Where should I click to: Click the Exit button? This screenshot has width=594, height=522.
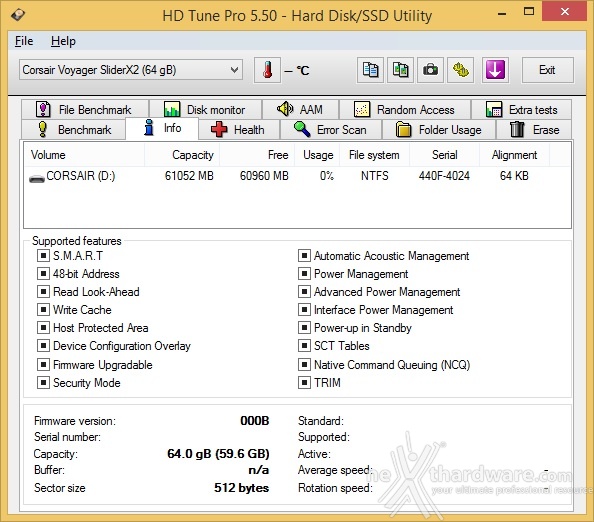548,70
